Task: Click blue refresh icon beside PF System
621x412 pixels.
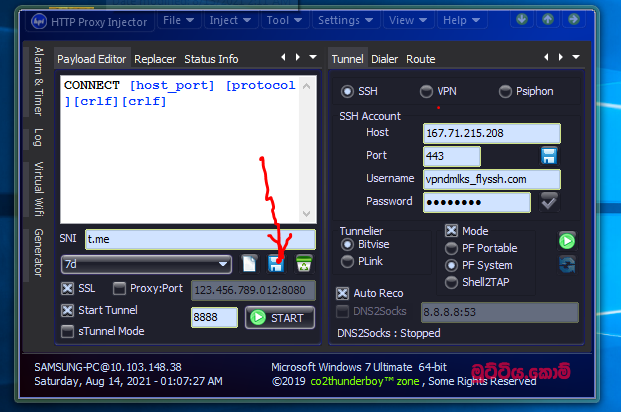Action: pos(567,265)
